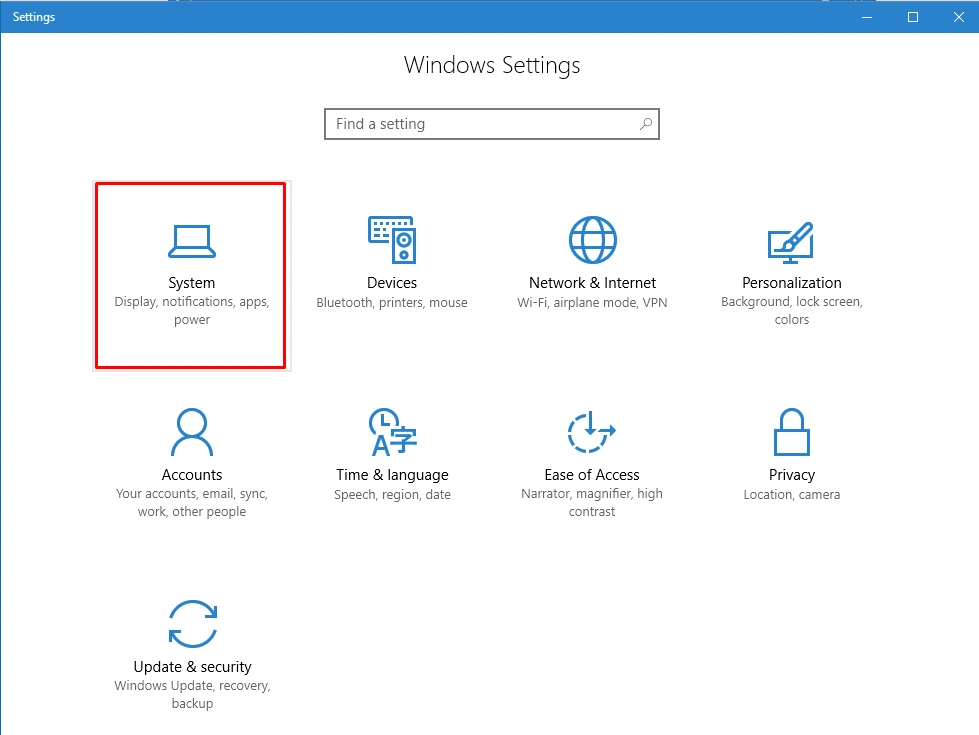Click the 'Speech, region, date' description

click(x=392, y=495)
